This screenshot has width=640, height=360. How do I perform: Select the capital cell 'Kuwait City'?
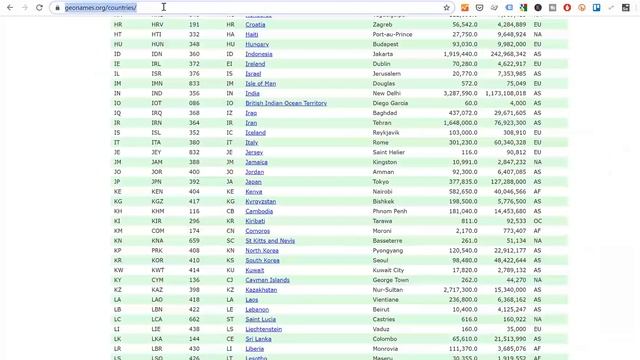(388, 270)
